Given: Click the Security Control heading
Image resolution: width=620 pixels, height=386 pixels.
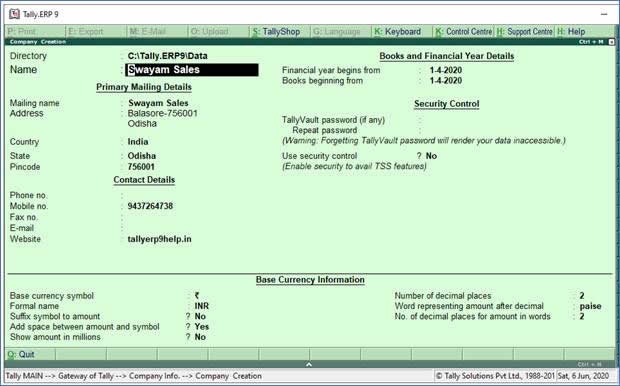Looking at the screenshot, I should click(x=446, y=104).
